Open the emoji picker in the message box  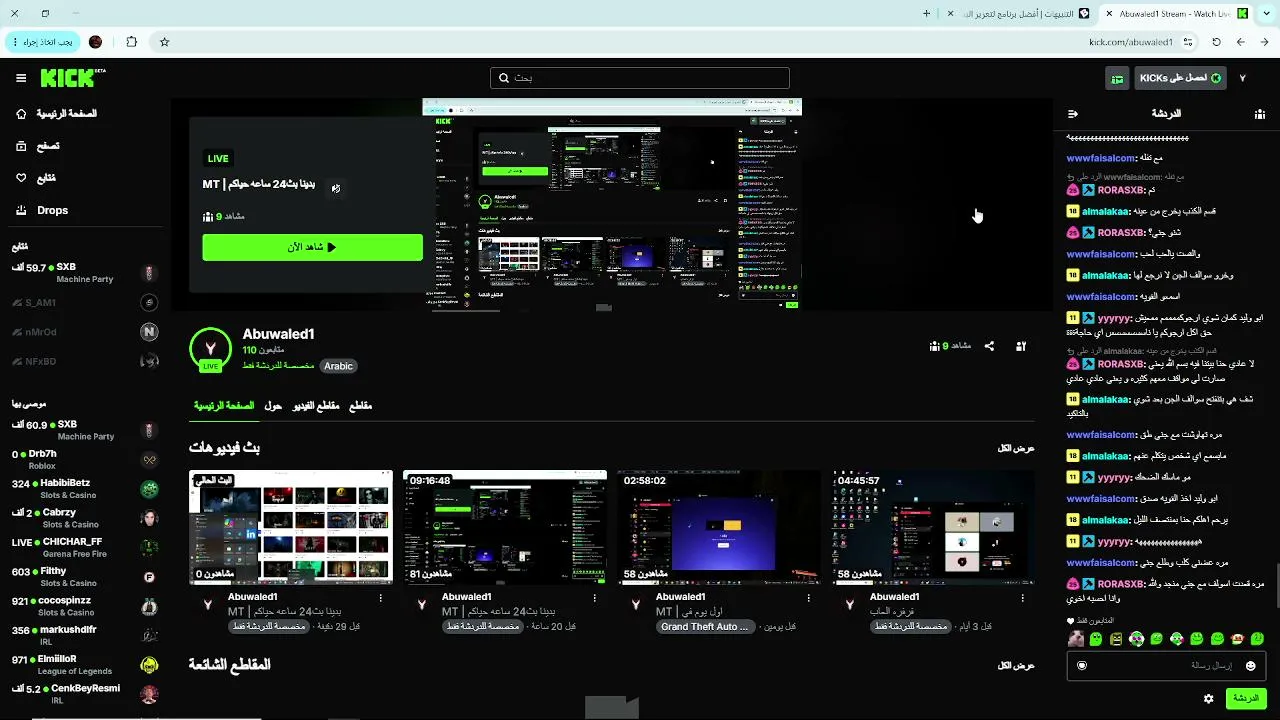(1250, 666)
